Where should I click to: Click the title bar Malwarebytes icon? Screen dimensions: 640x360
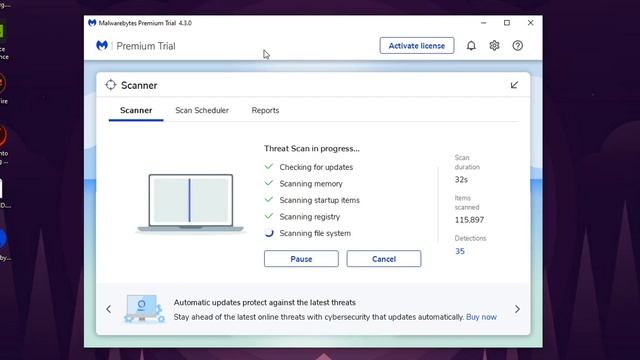coord(92,23)
